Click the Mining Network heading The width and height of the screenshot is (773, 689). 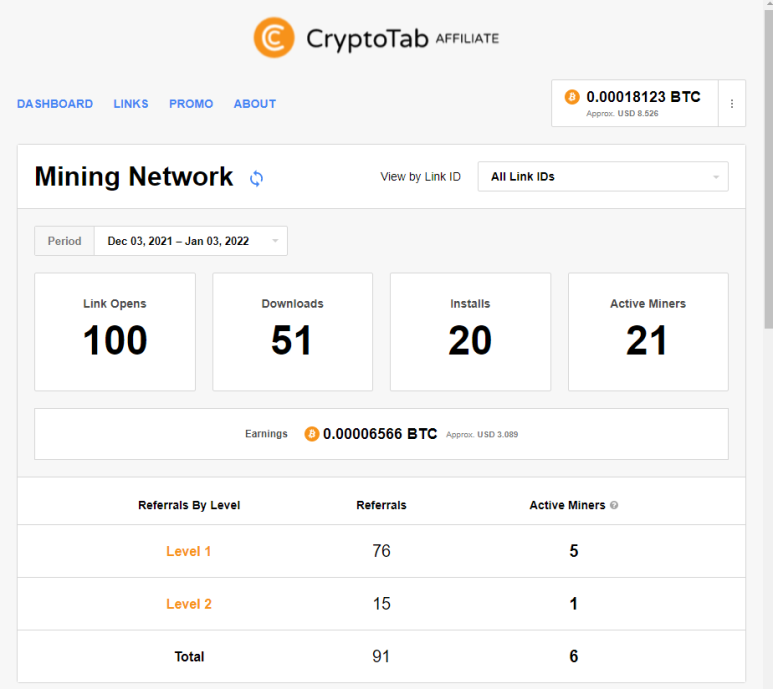click(x=134, y=176)
